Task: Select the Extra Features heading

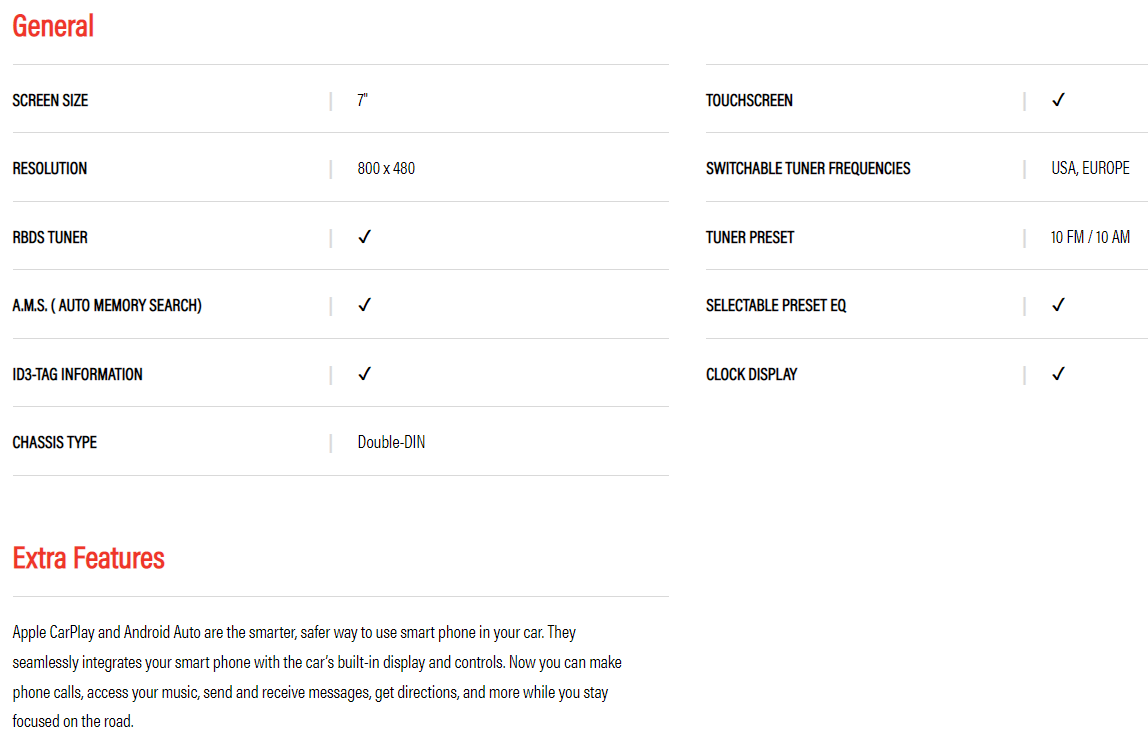Action: point(89,558)
